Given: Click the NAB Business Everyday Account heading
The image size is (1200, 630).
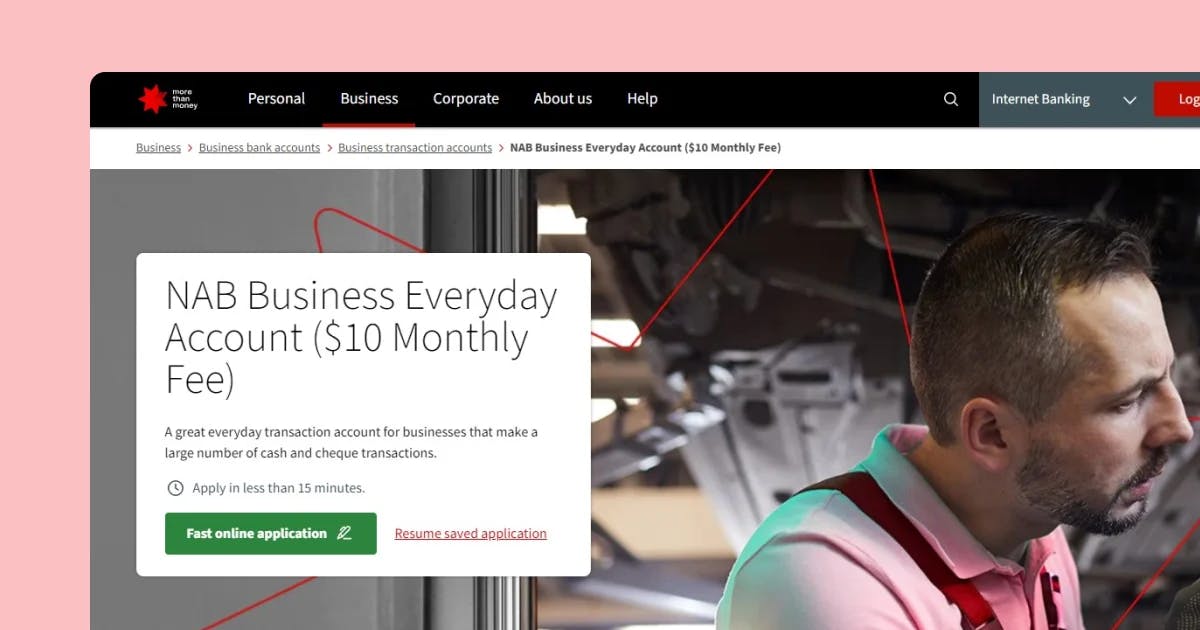Looking at the screenshot, I should click(361, 338).
